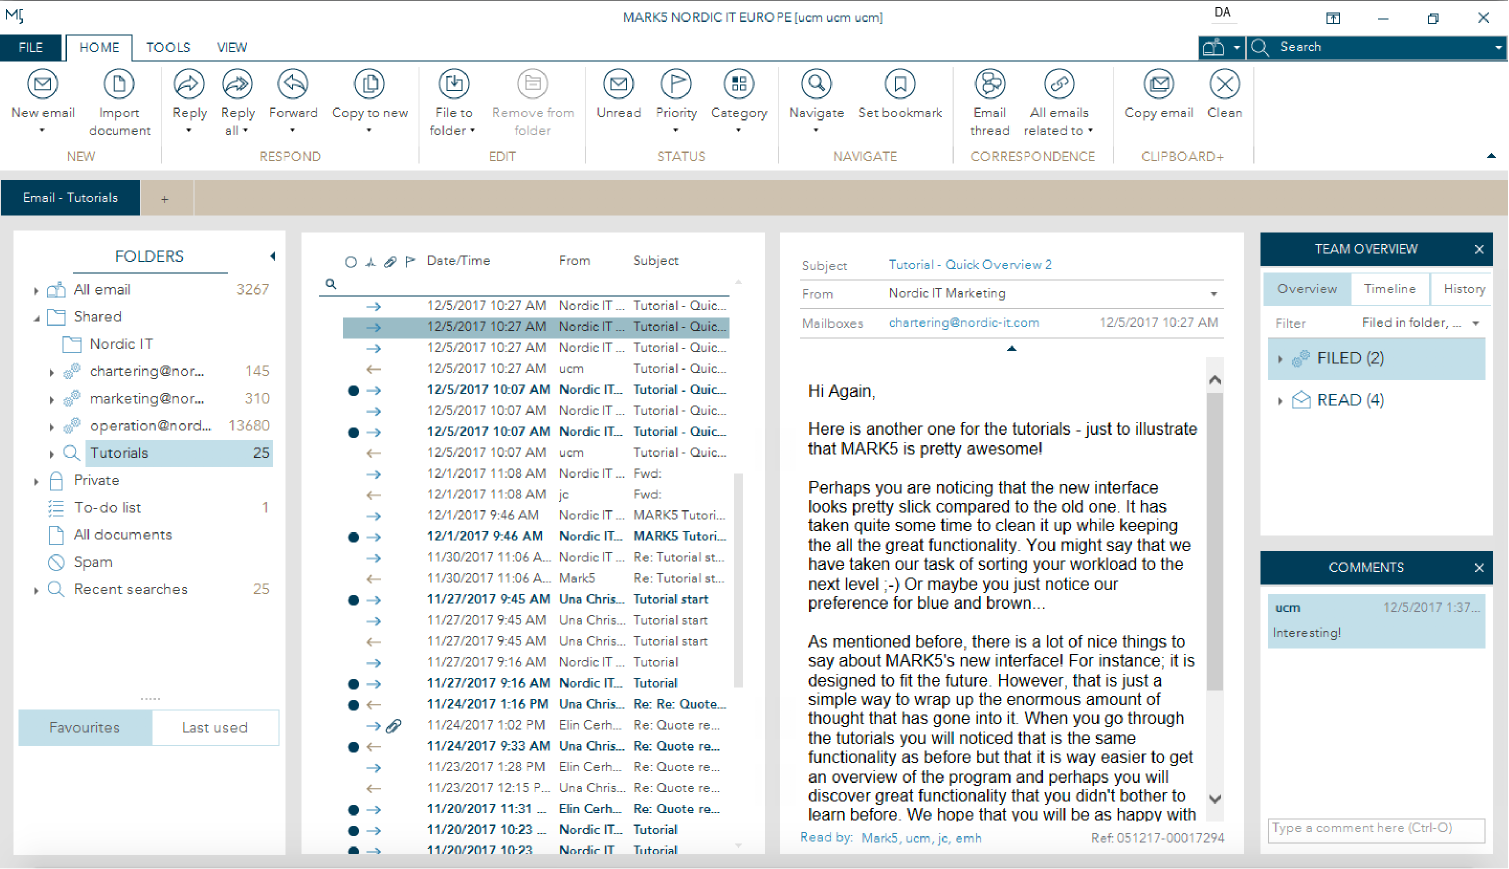Image resolution: width=1509 pixels, height=869 pixels.
Task: Click the Reply all icon
Action: coord(238,84)
